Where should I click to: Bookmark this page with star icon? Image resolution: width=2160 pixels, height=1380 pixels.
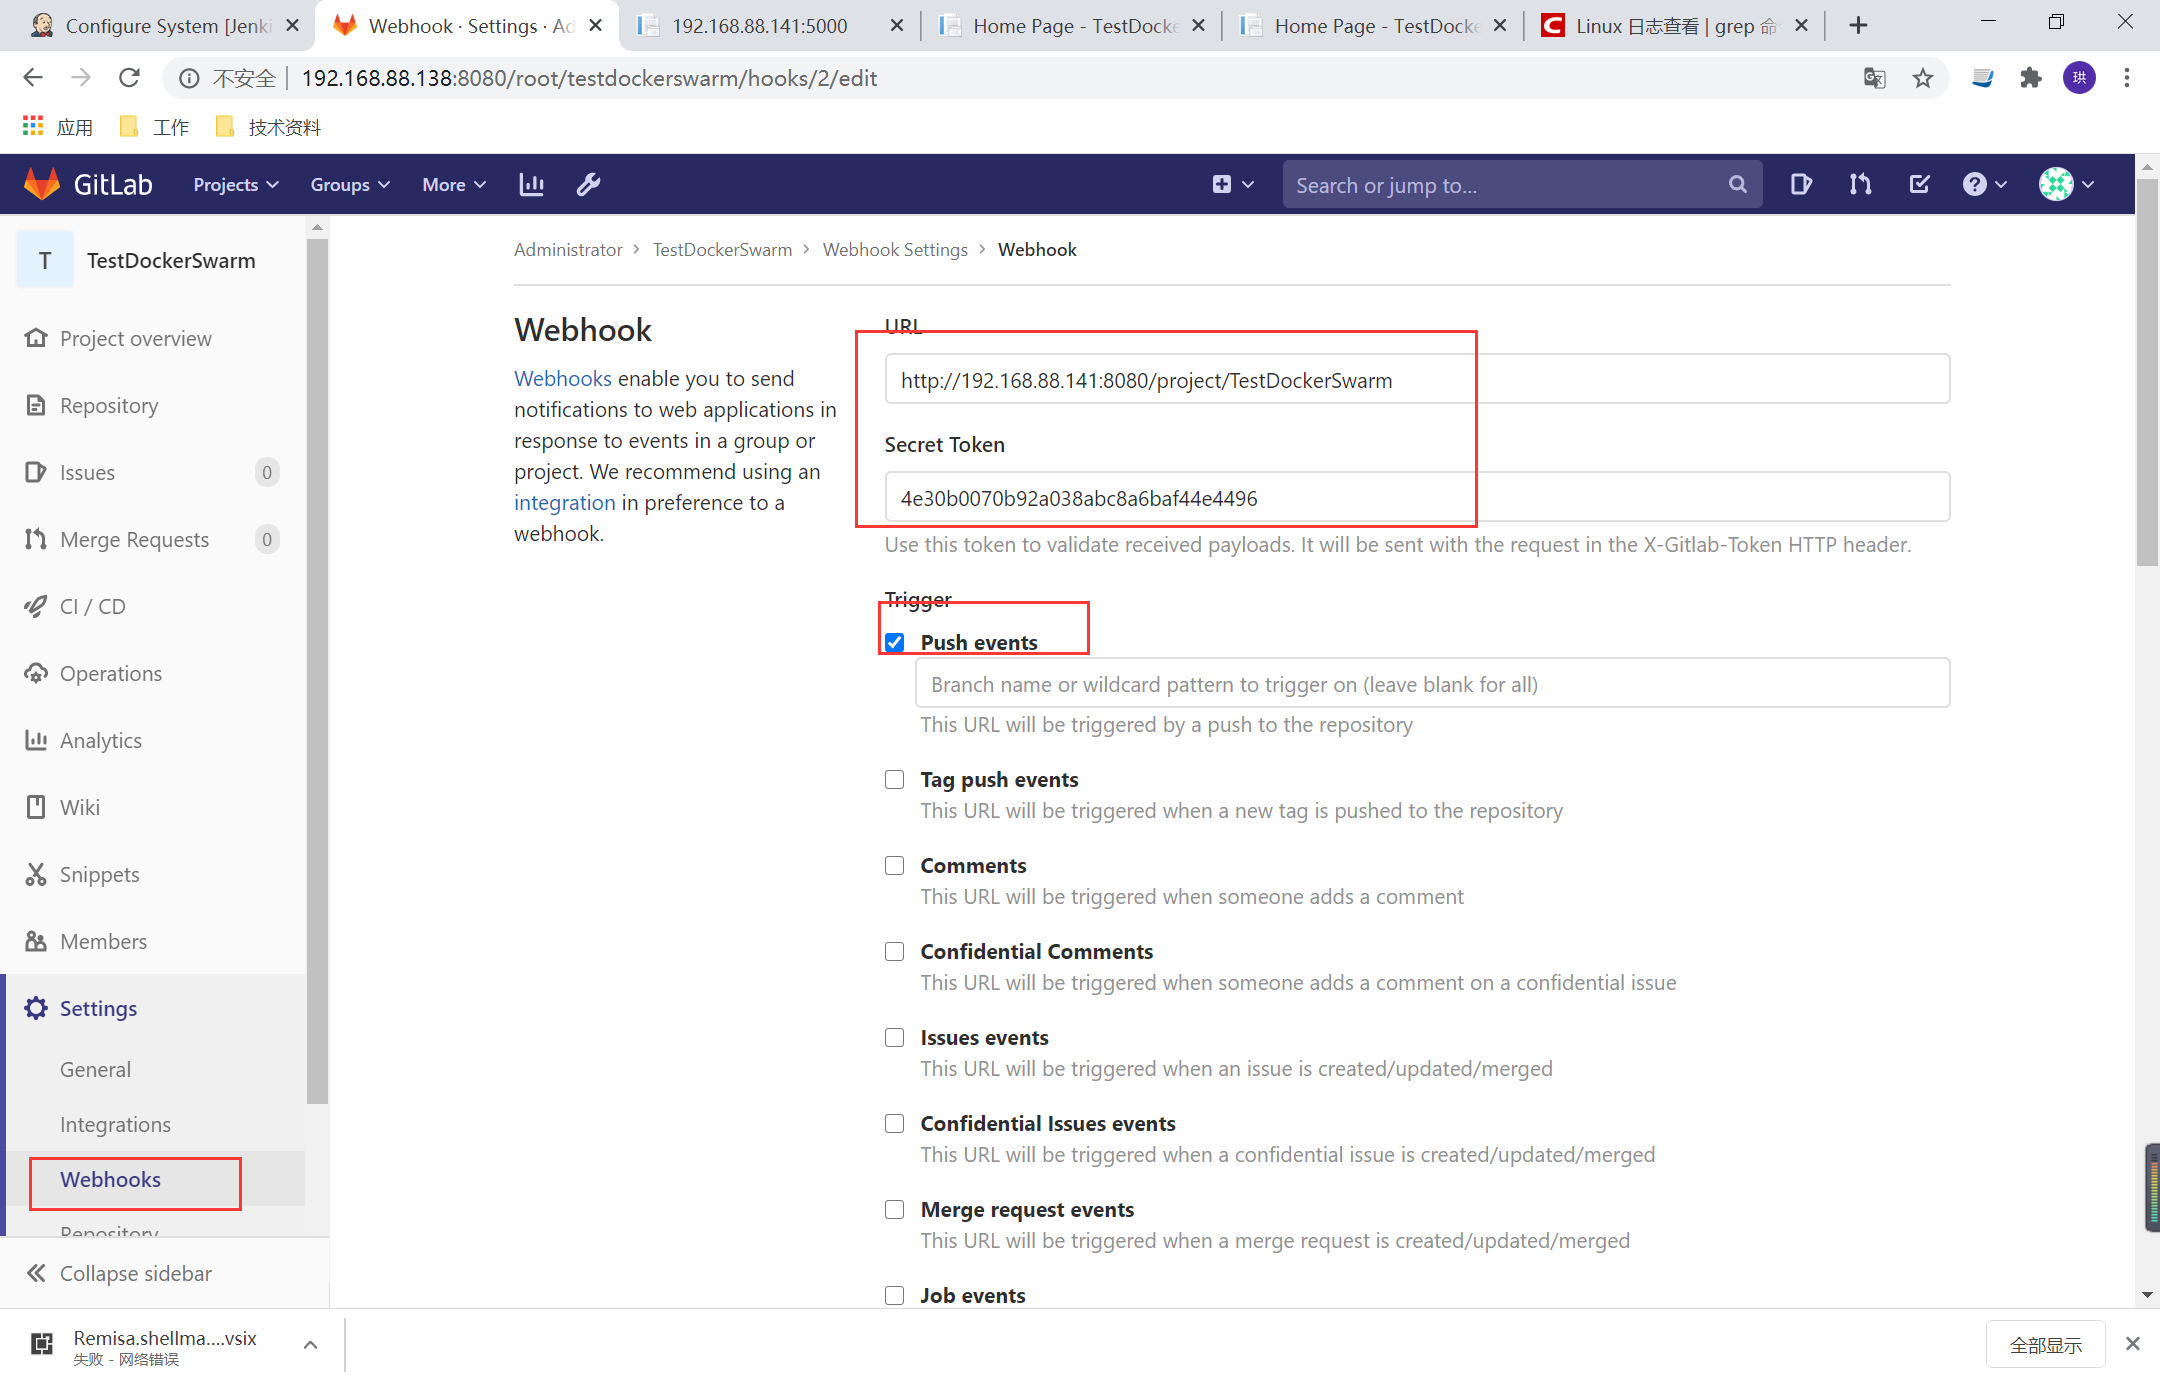1923,78
